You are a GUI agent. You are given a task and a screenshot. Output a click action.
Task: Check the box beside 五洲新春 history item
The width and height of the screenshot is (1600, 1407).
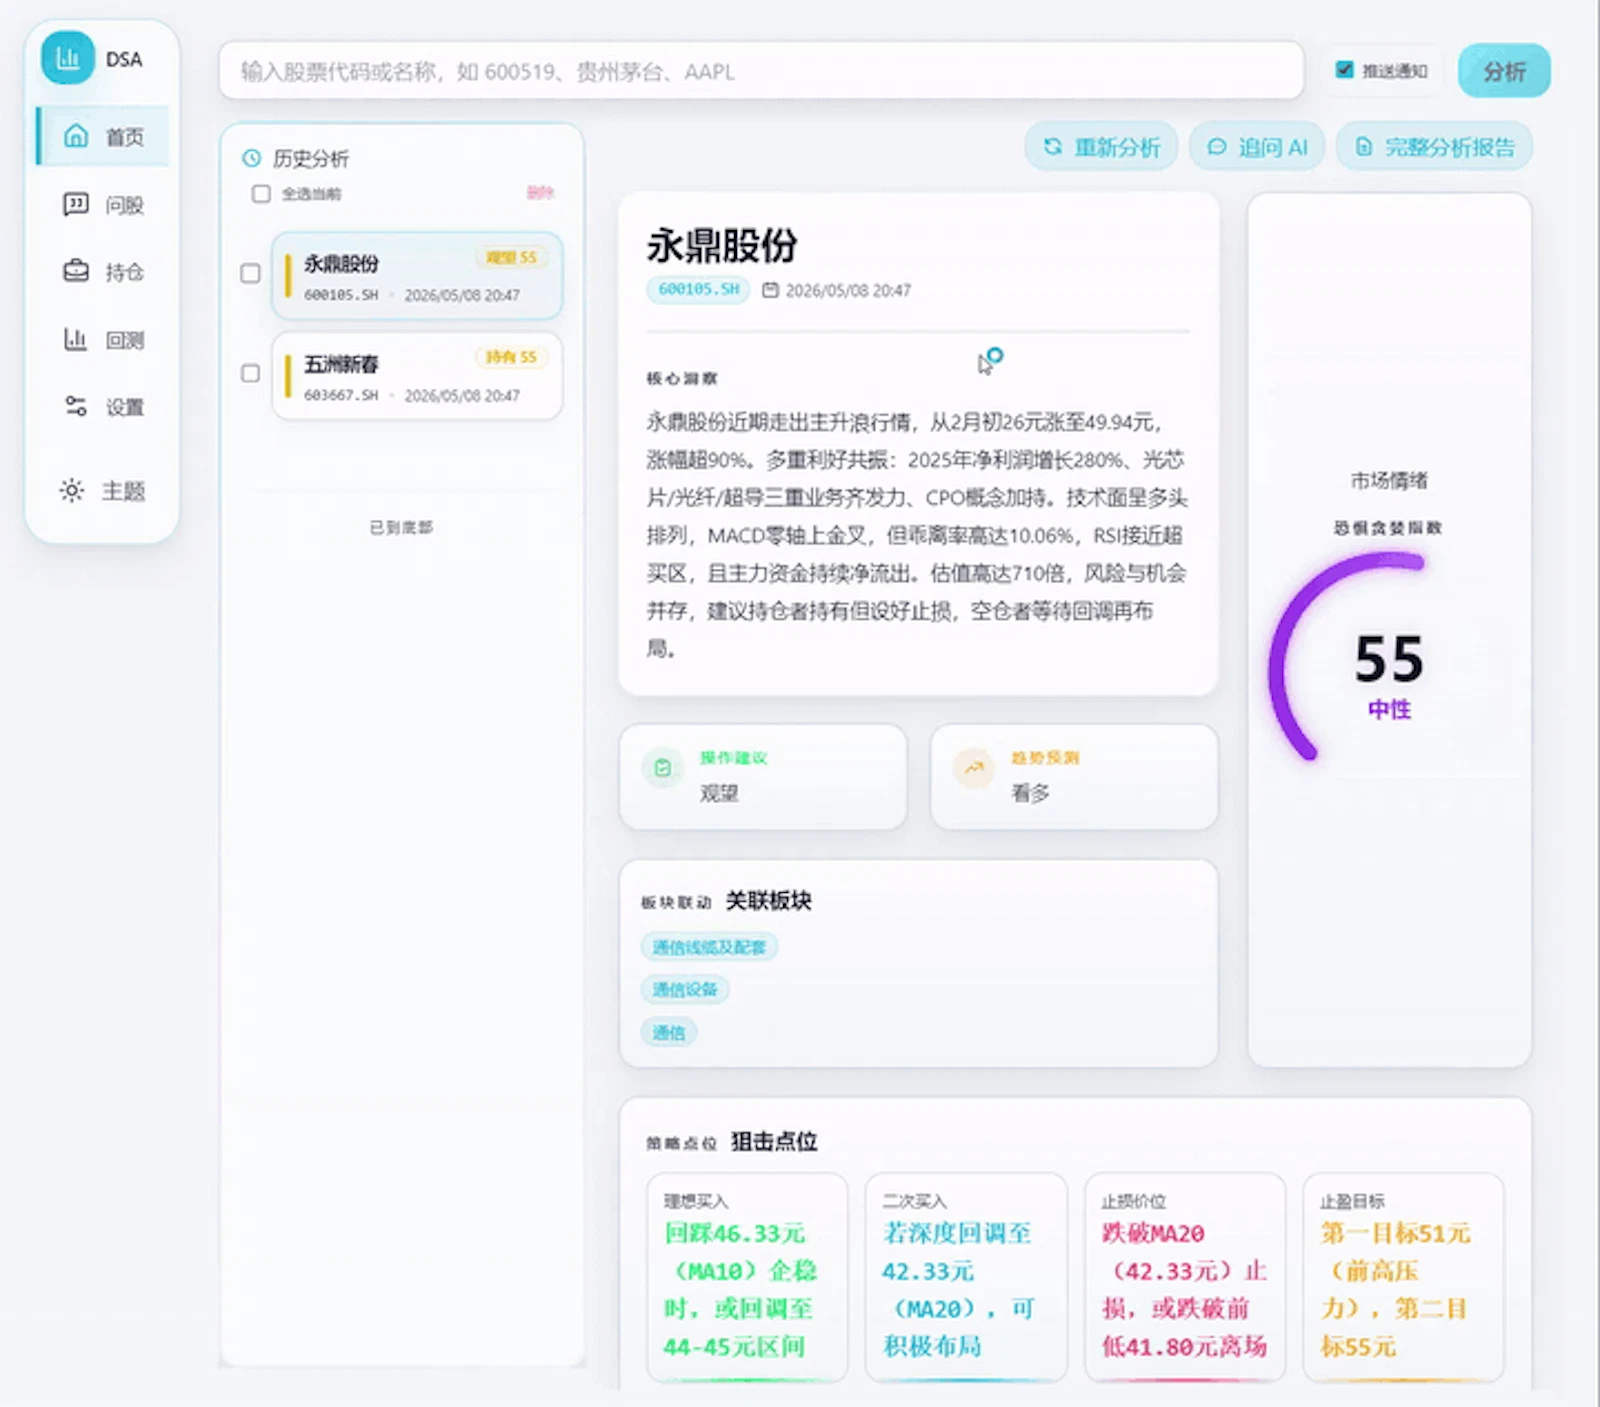250,373
